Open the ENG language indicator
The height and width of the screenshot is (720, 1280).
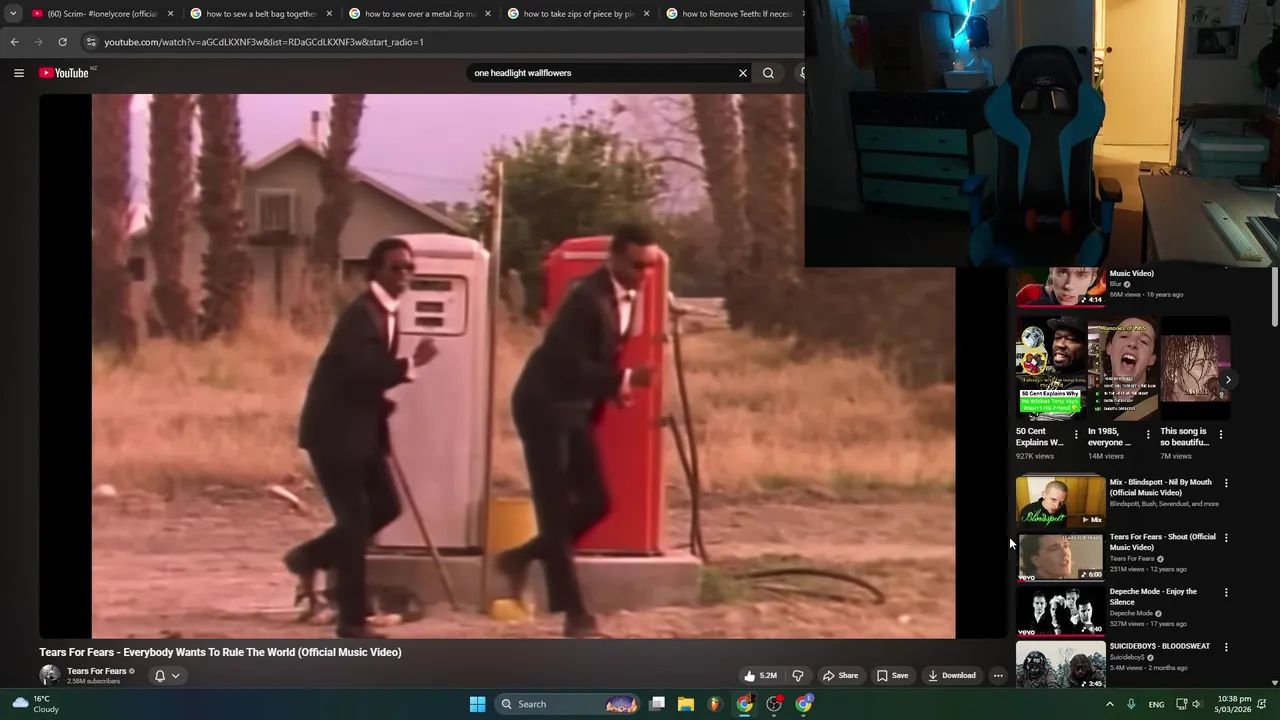(x=1156, y=704)
